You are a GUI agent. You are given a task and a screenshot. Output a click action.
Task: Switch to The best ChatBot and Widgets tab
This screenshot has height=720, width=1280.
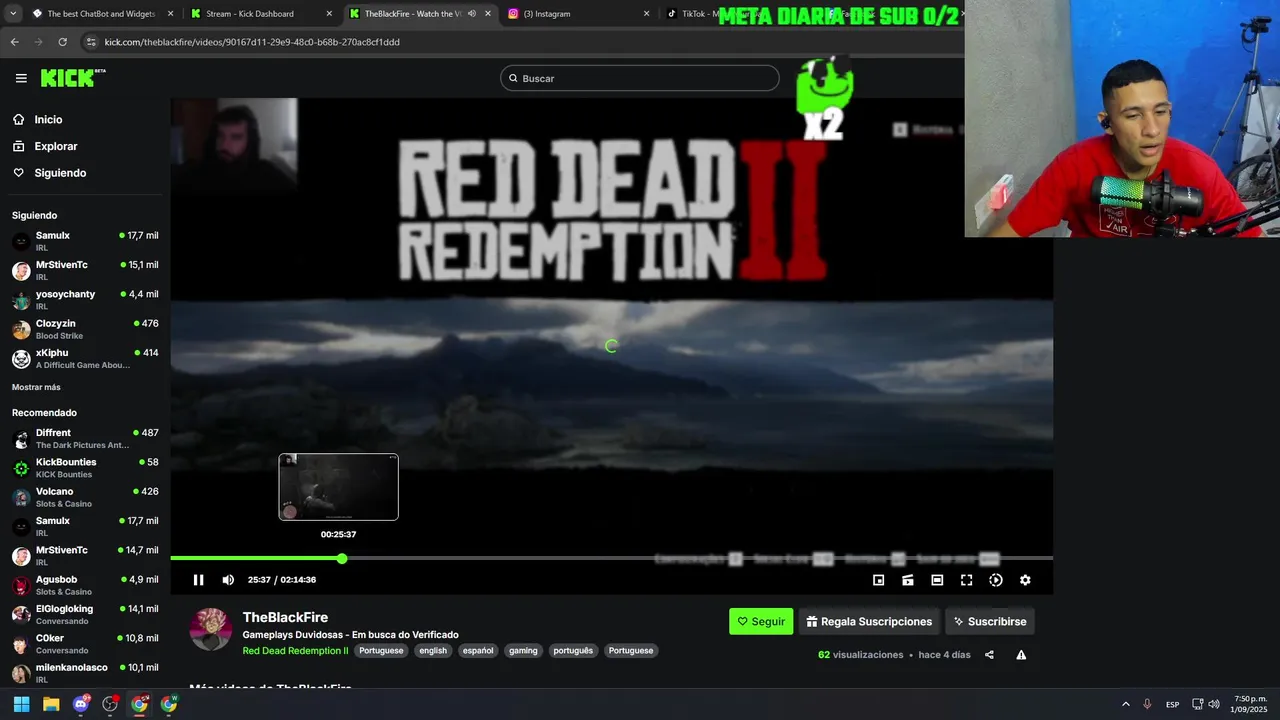104,14
